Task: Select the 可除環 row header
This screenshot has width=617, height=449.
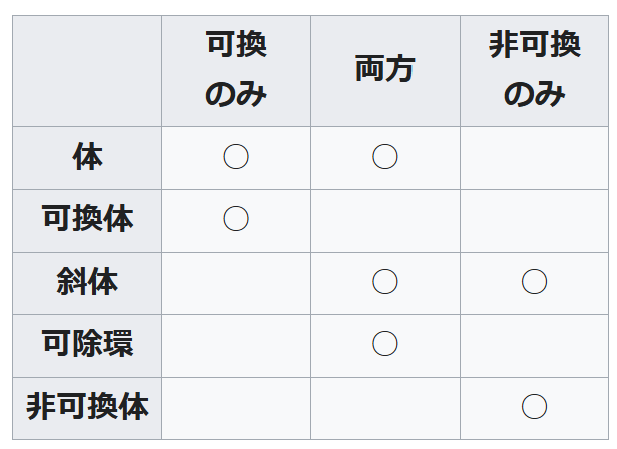Action: [87, 345]
